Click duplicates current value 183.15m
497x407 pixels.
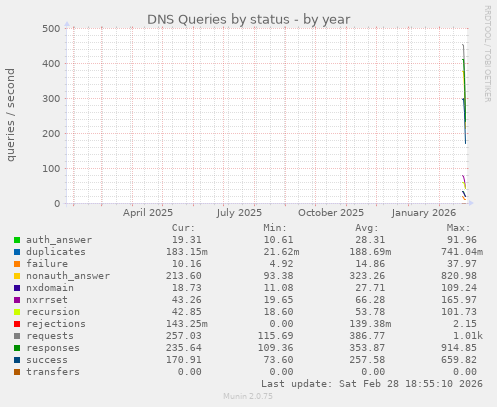[187, 252]
